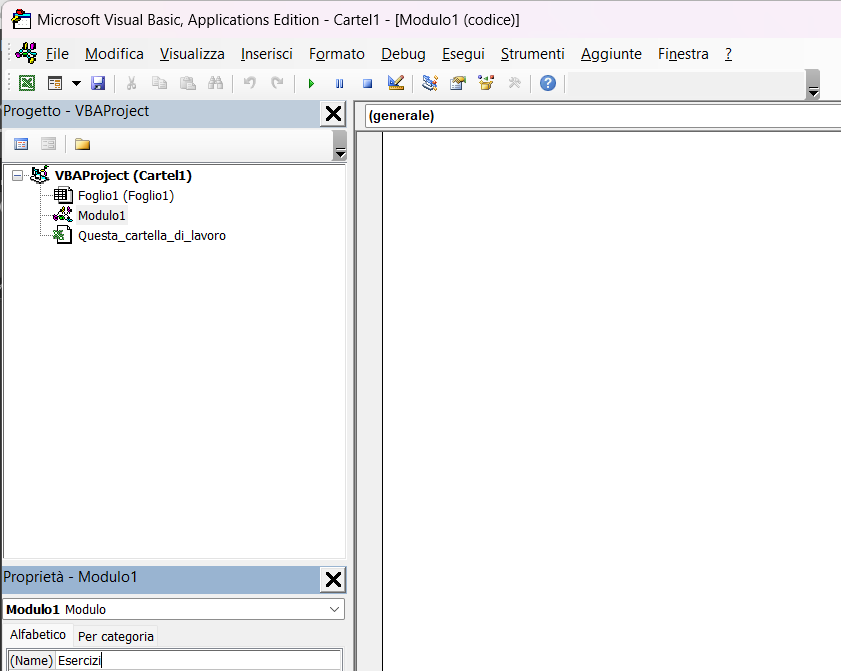
Task: Select Foglio1 (Foglio1) in project tree
Action: [x=125, y=196]
